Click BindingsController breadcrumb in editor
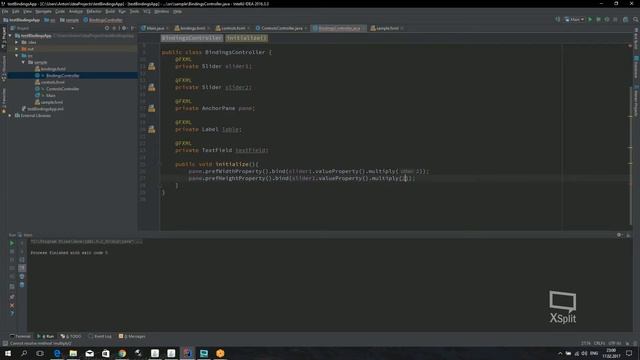Image resolution: width=640 pixels, height=360 pixels. click(192, 38)
